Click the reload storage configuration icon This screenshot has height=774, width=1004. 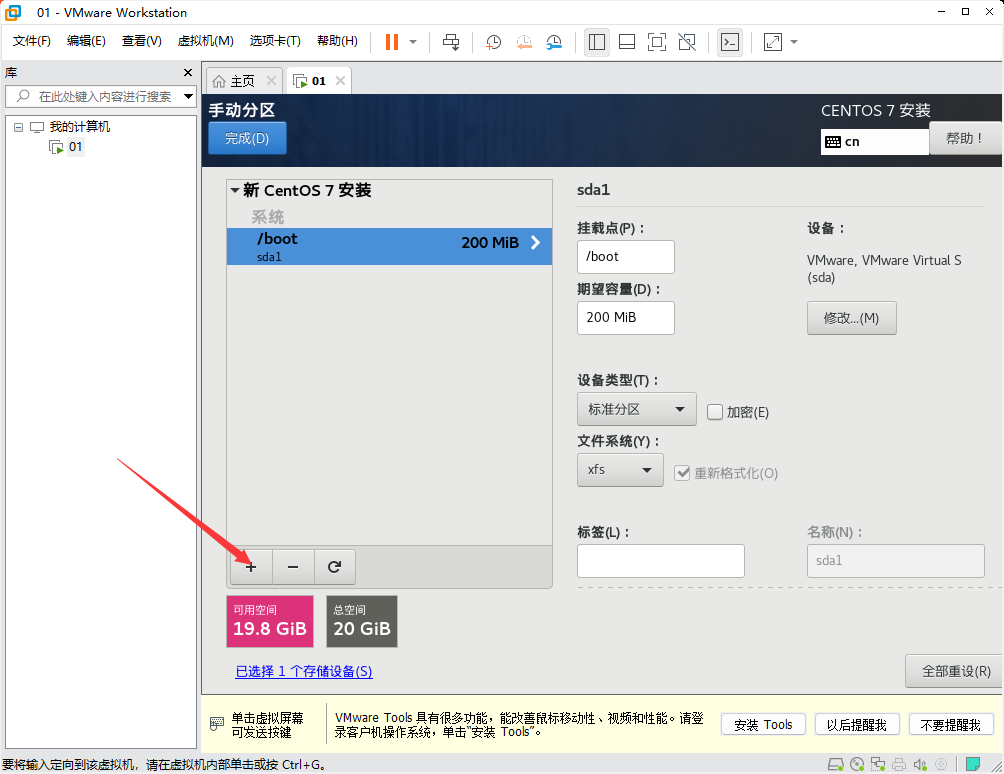coord(334,567)
